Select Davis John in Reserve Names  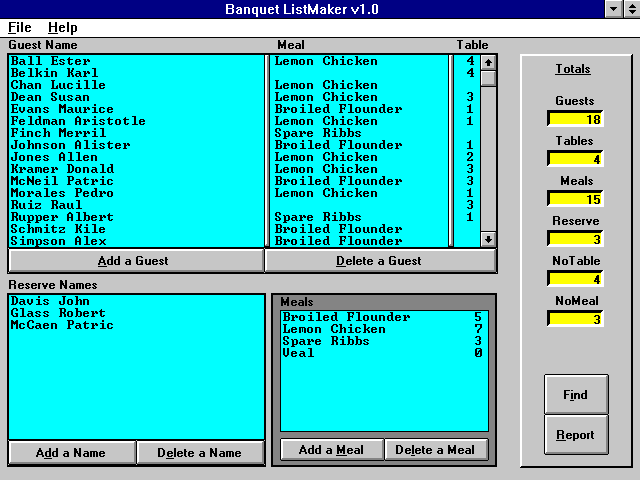click(x=50, y=301)
